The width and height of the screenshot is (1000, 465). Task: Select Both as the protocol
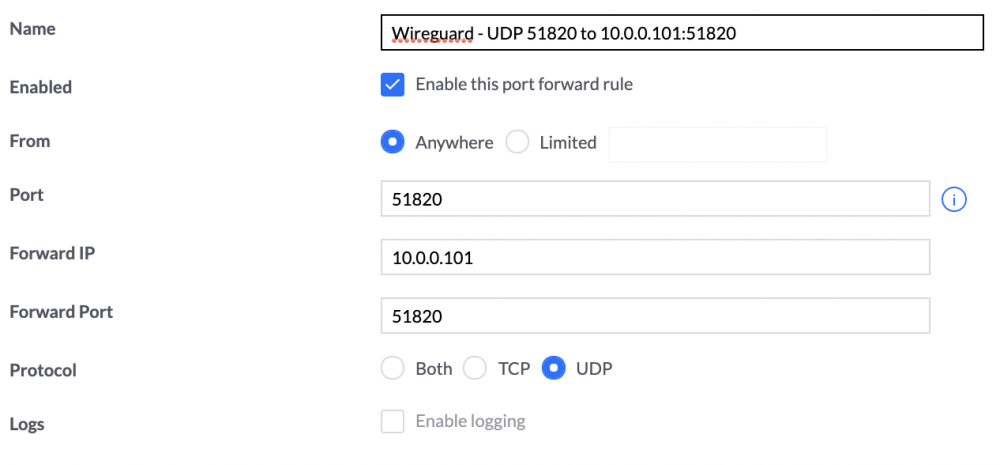[392, 368]
